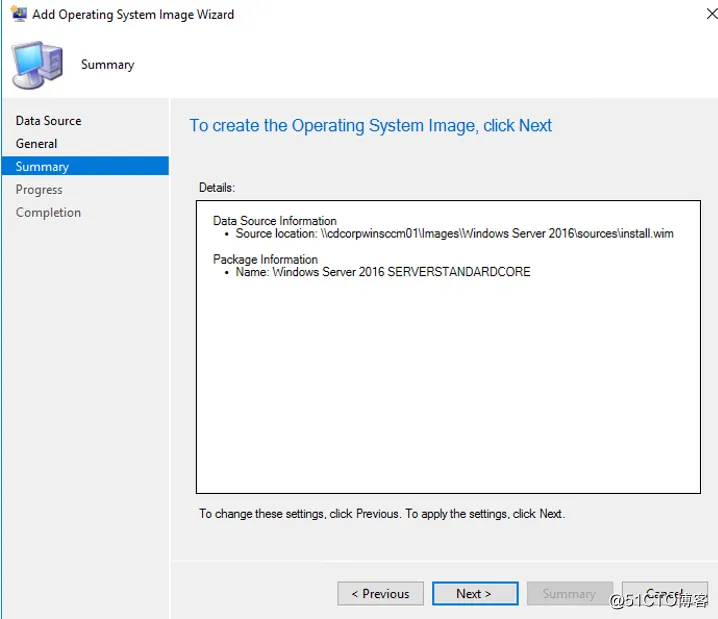Click the blue 'To create the Operating System Image' heading

click(x=371, y=125)
